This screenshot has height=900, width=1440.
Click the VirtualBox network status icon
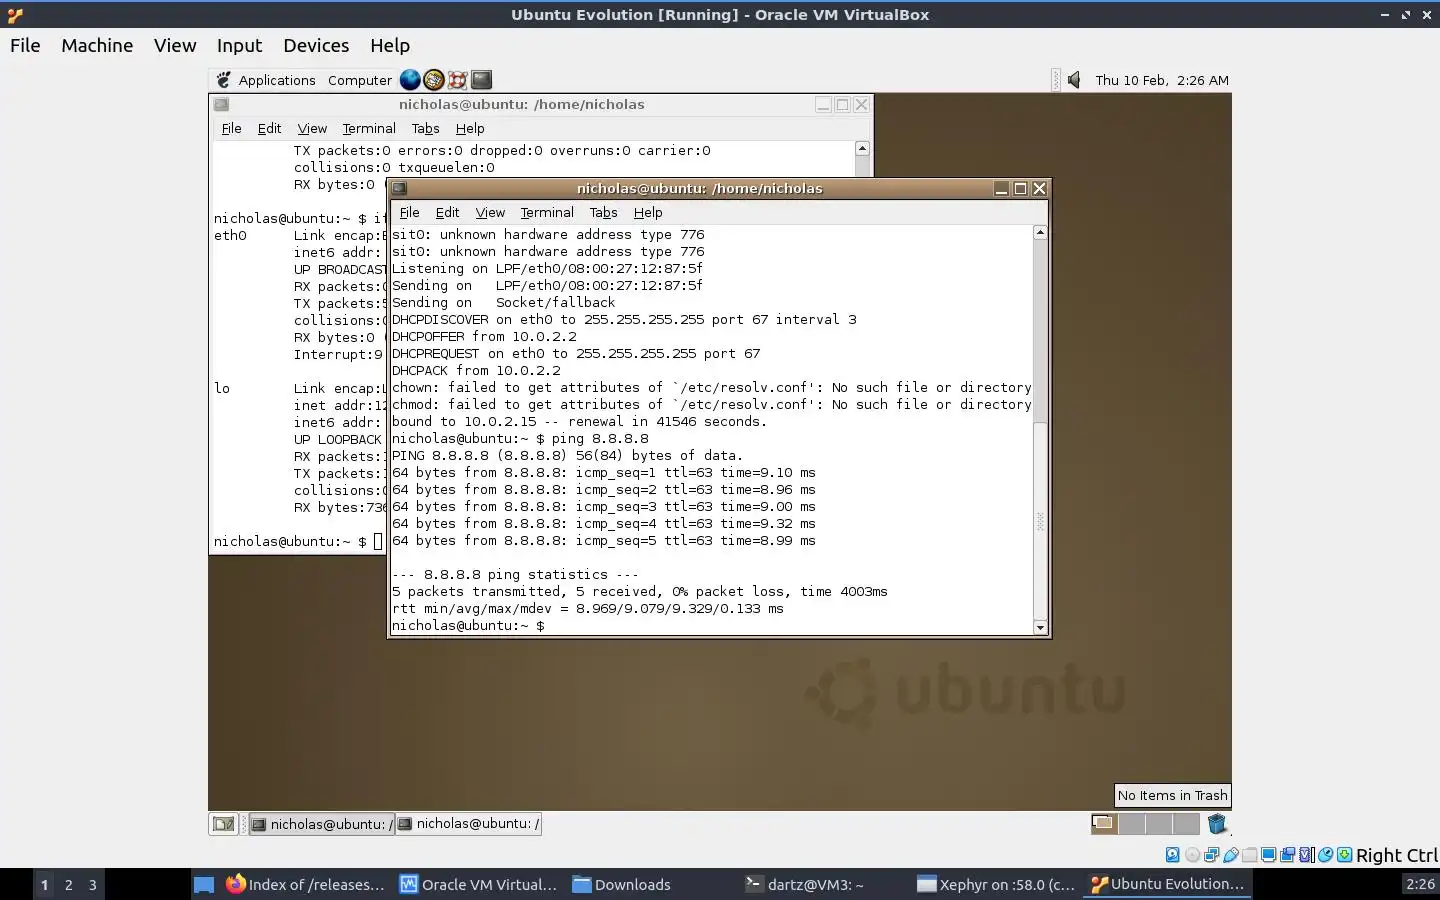[x=1212, y=855]
